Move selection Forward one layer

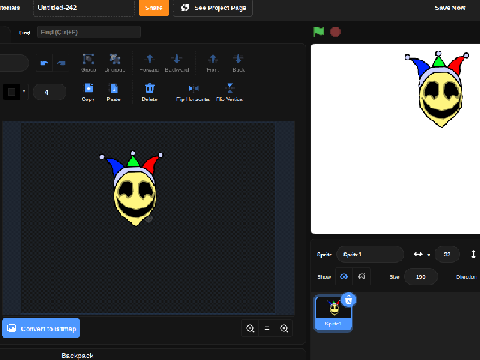pyautogui.click(x=150, y=63)
